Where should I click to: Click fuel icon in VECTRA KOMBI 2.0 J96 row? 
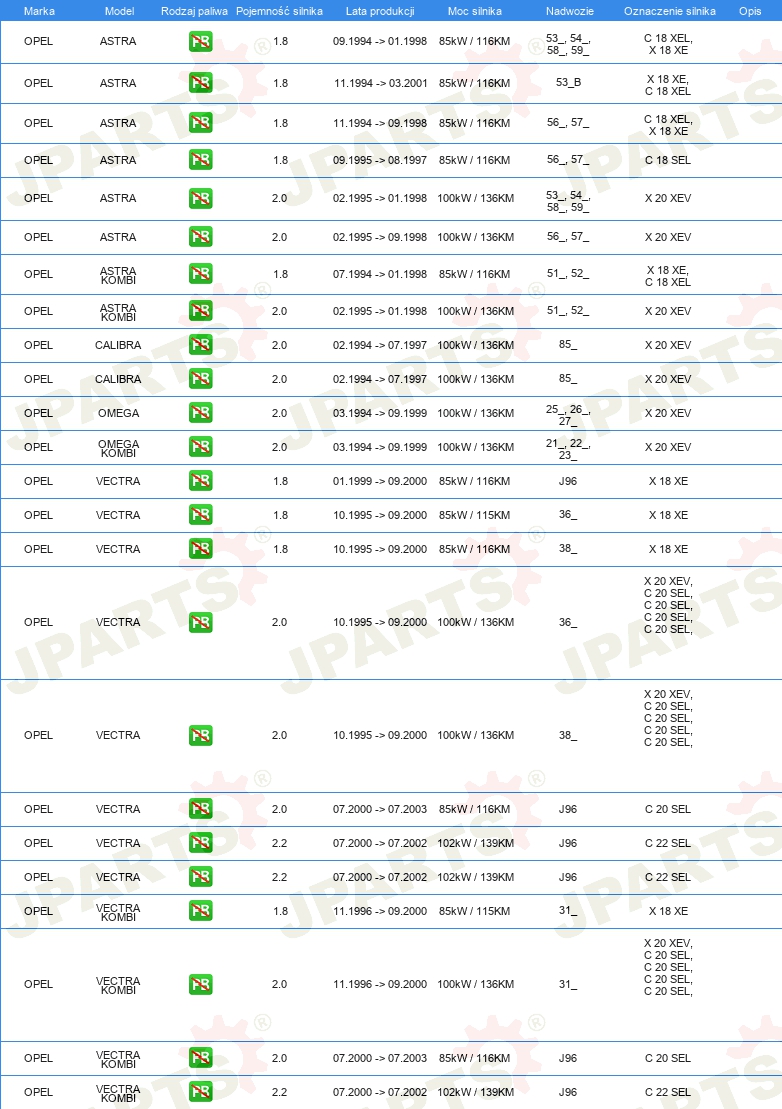201,1057
